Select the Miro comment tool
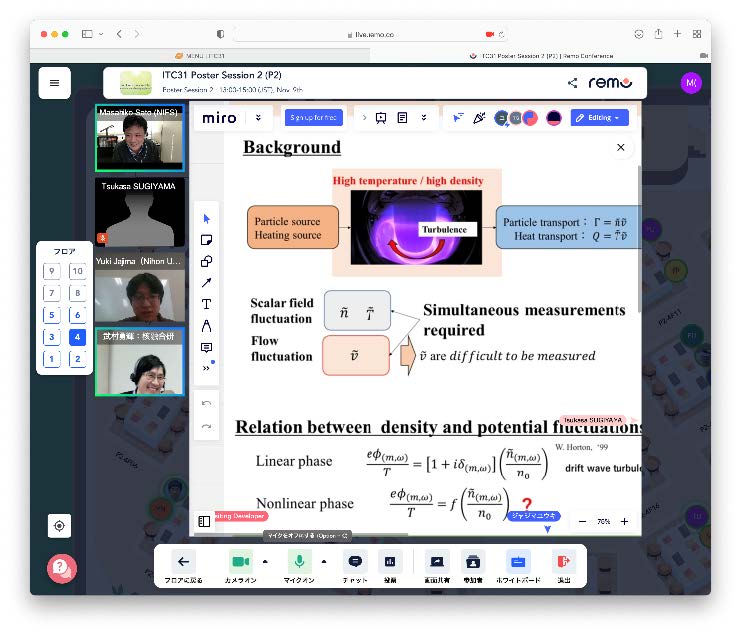Screen dimensions: 741x635 (207, 348)
